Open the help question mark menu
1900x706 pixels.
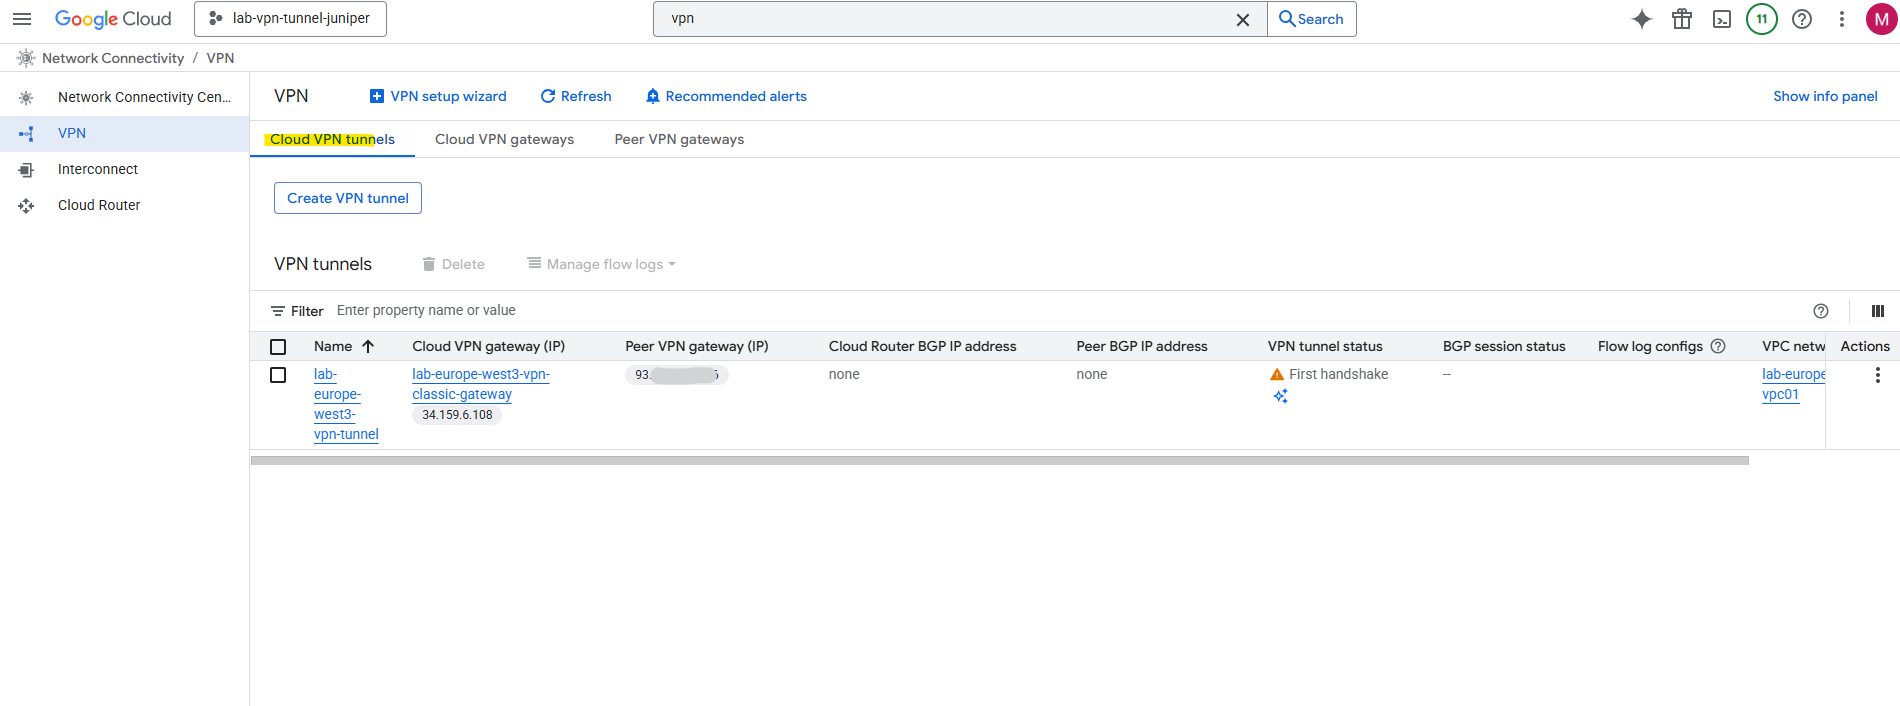(1802, 19)
